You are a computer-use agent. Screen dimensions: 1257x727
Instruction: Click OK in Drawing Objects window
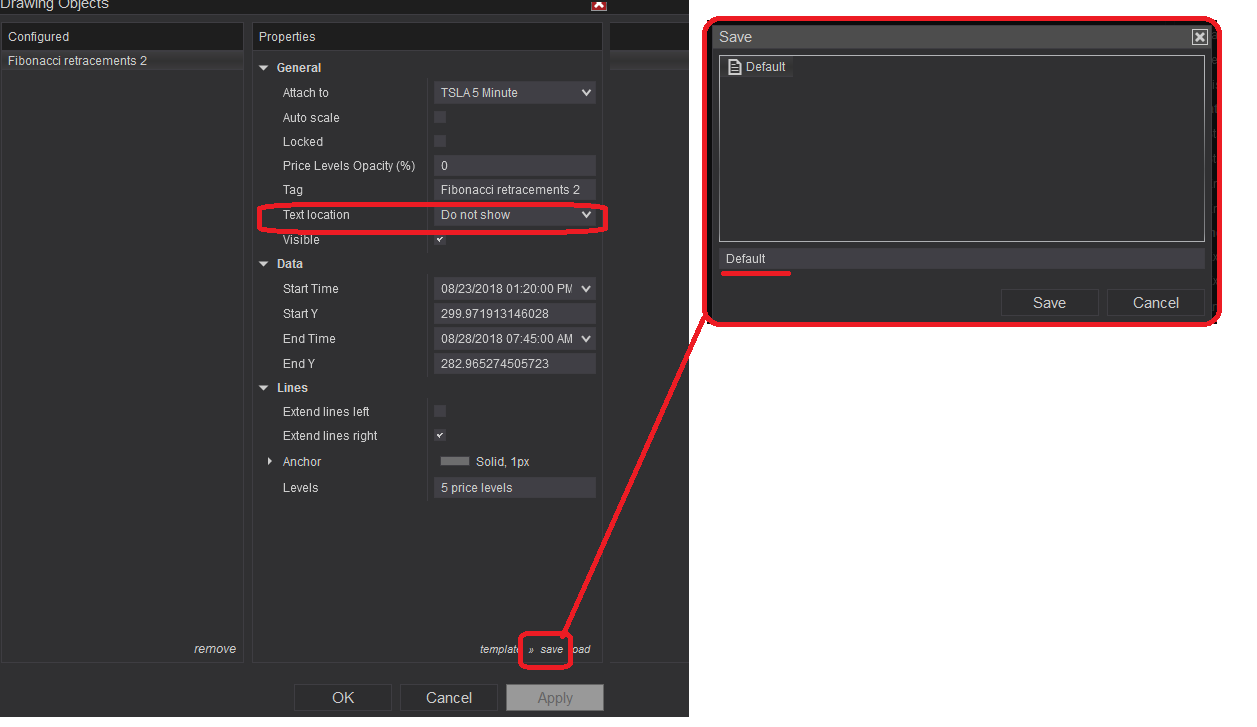(x=343, y=698)
